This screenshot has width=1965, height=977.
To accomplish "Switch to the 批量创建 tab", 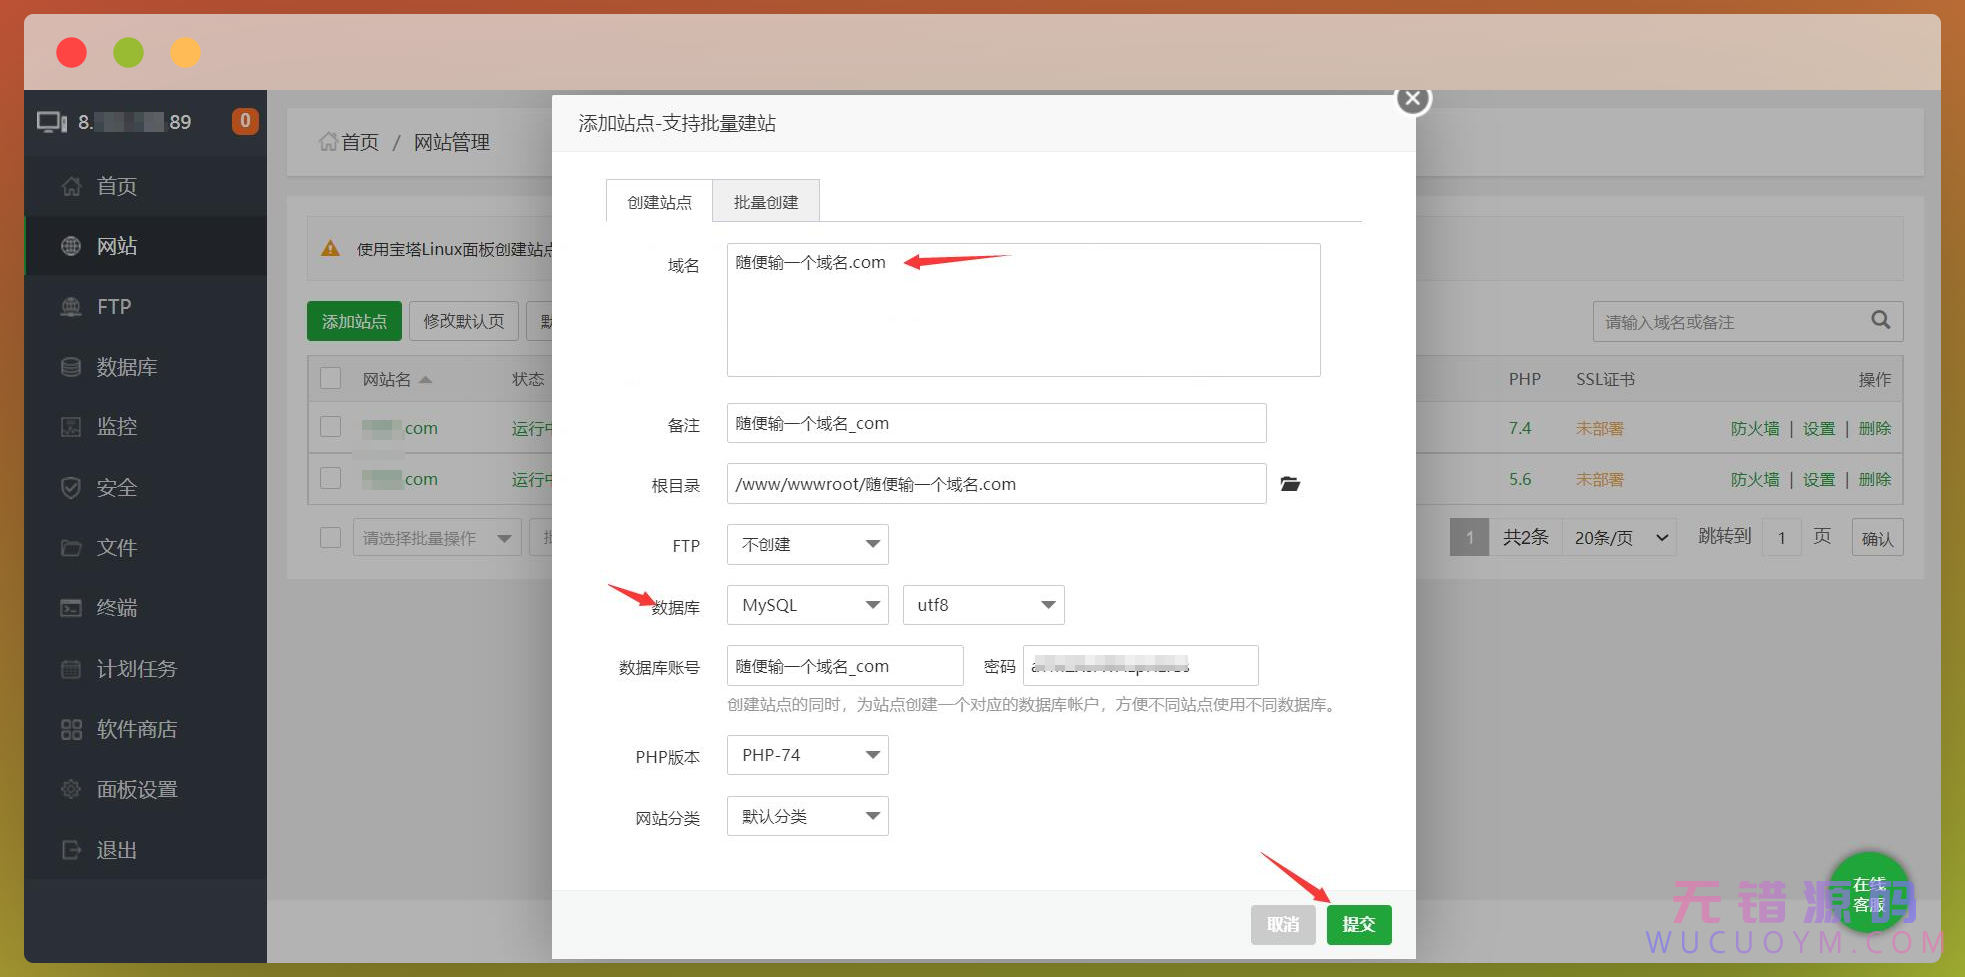I will tap(766, 201).
